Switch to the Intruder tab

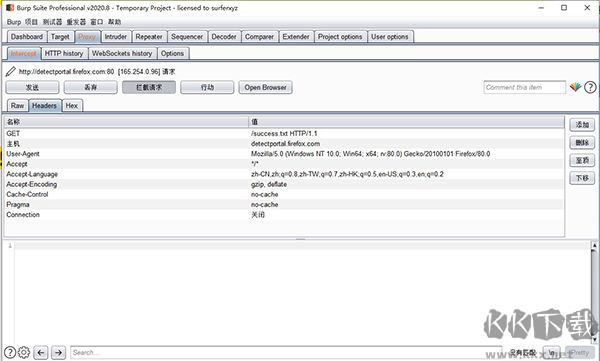coord(116,37)
